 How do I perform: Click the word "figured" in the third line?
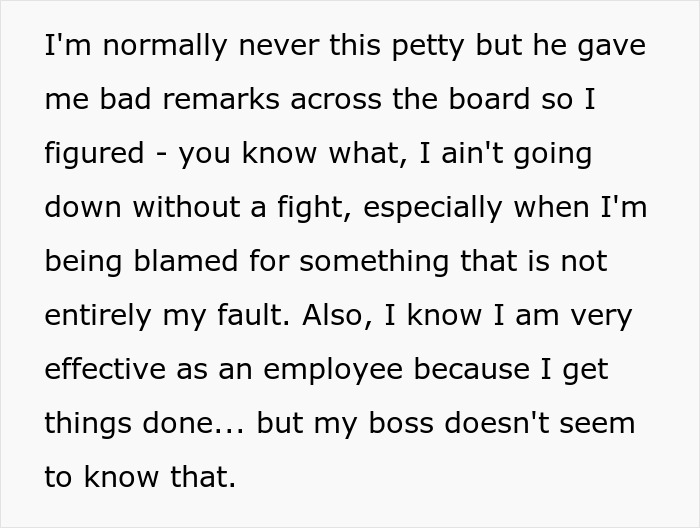(x=94, y=155)
